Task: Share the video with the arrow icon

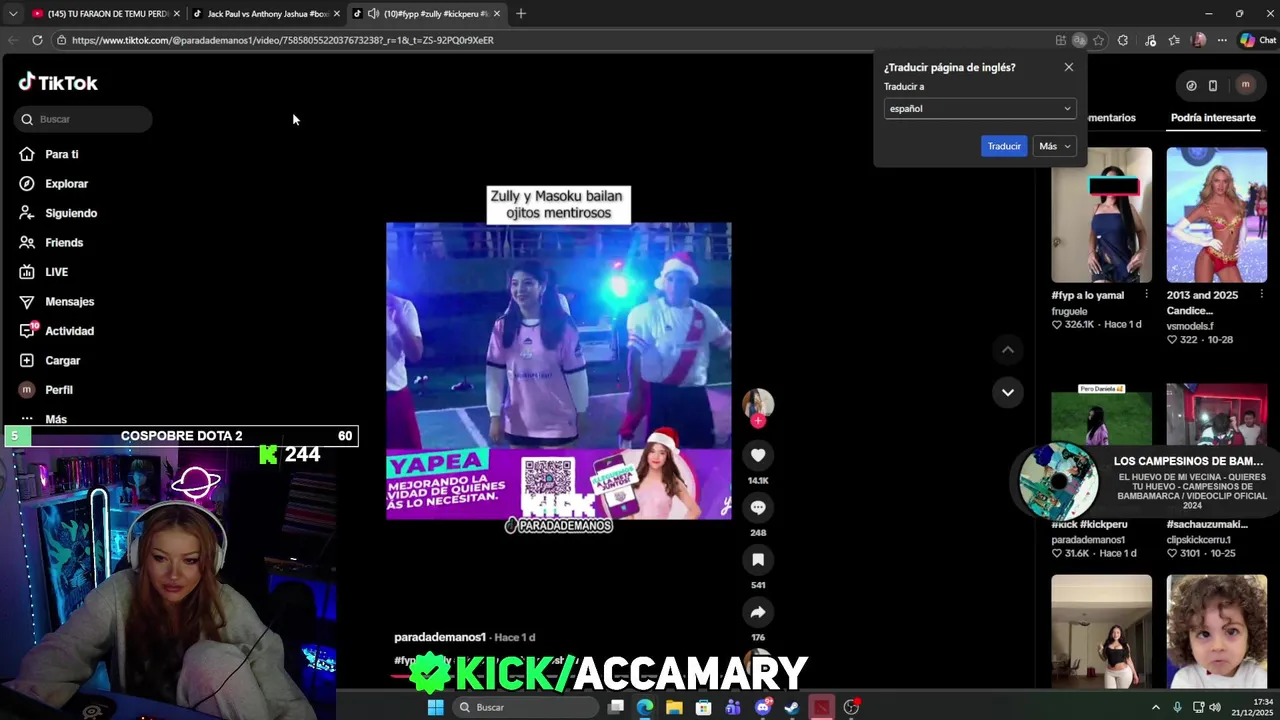Action: [x=758, y=612]
